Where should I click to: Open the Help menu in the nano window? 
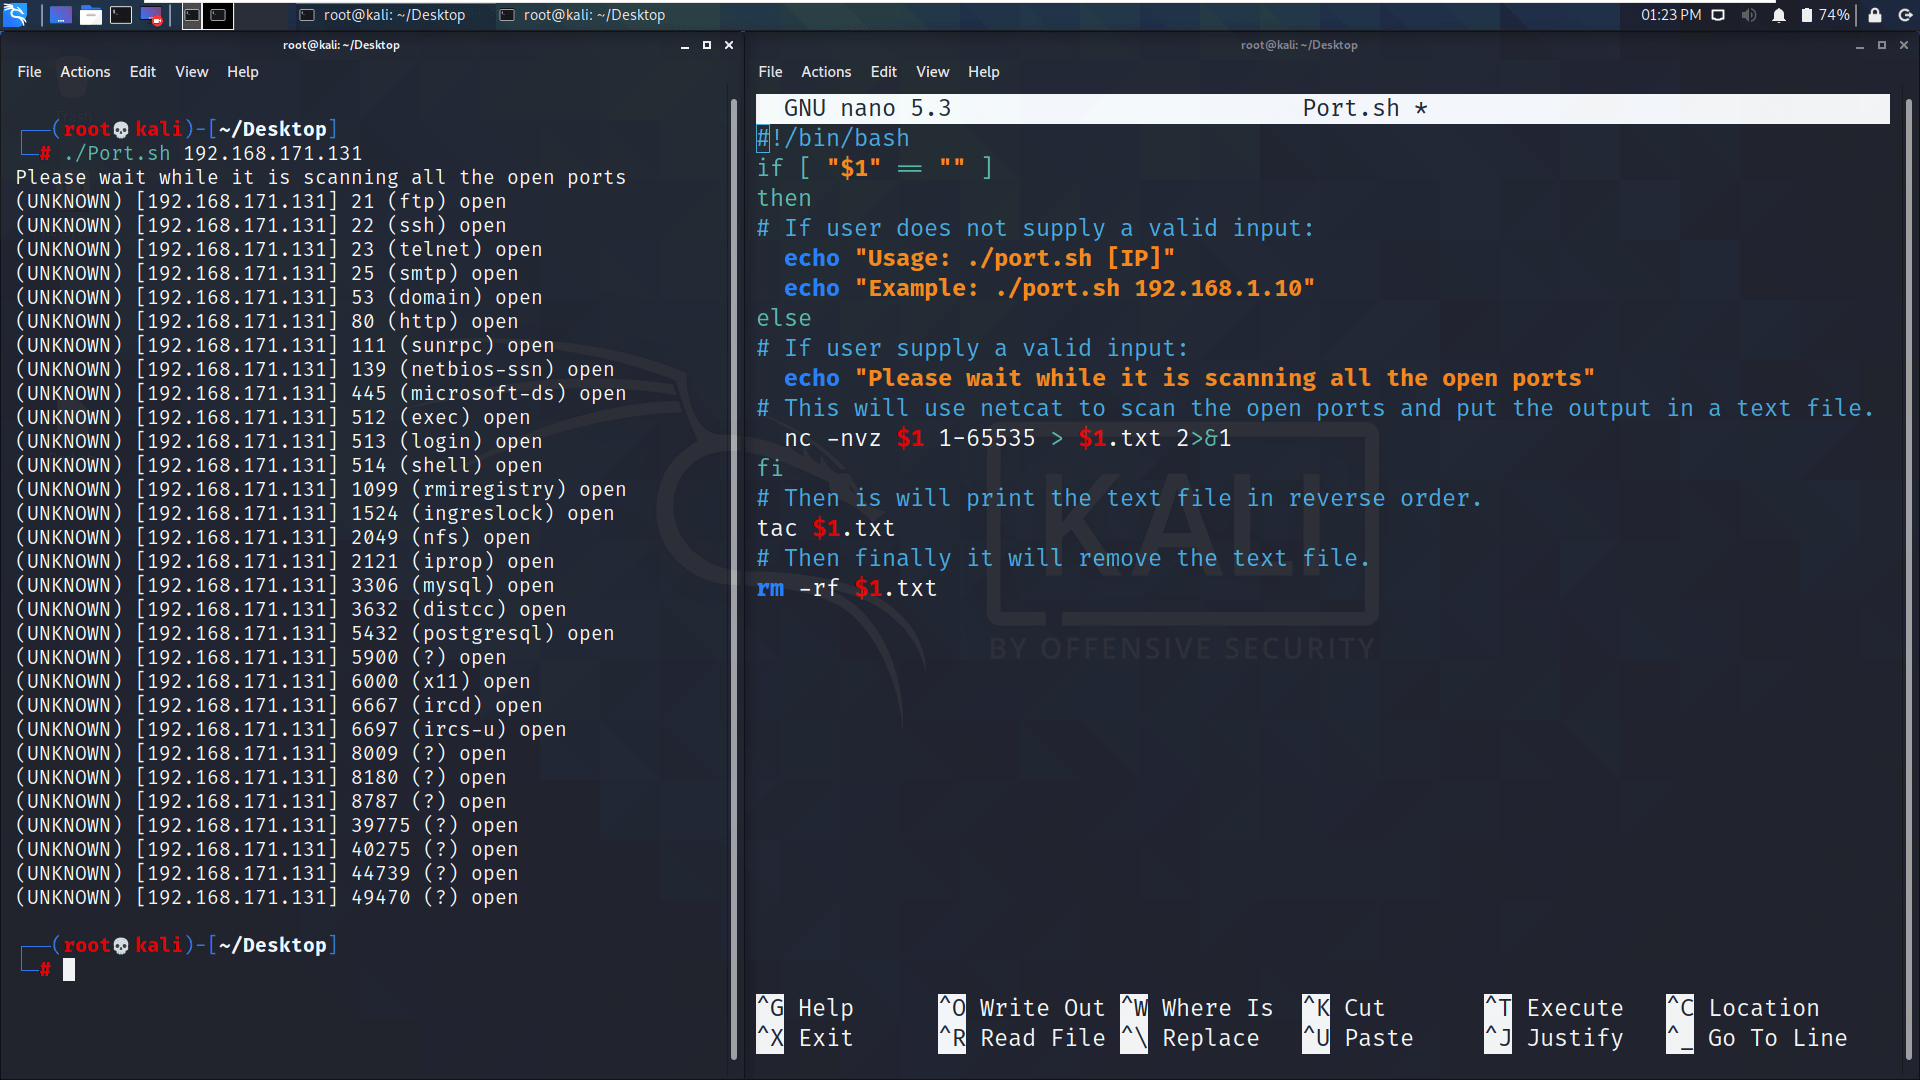pyautogui.click(x=984, y=71)
